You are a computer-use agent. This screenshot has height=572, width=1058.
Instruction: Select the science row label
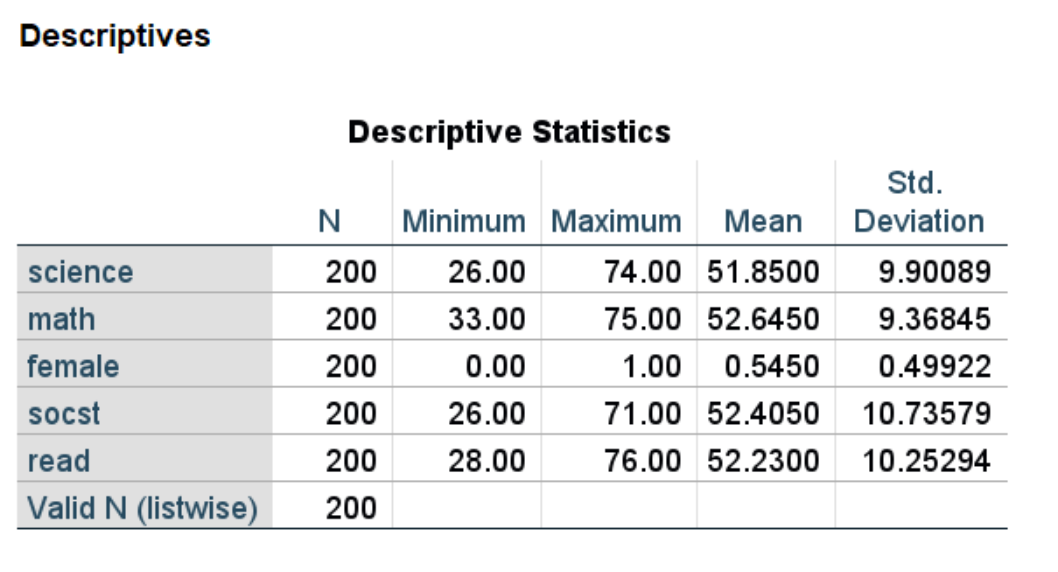click(x=80, y=271)
